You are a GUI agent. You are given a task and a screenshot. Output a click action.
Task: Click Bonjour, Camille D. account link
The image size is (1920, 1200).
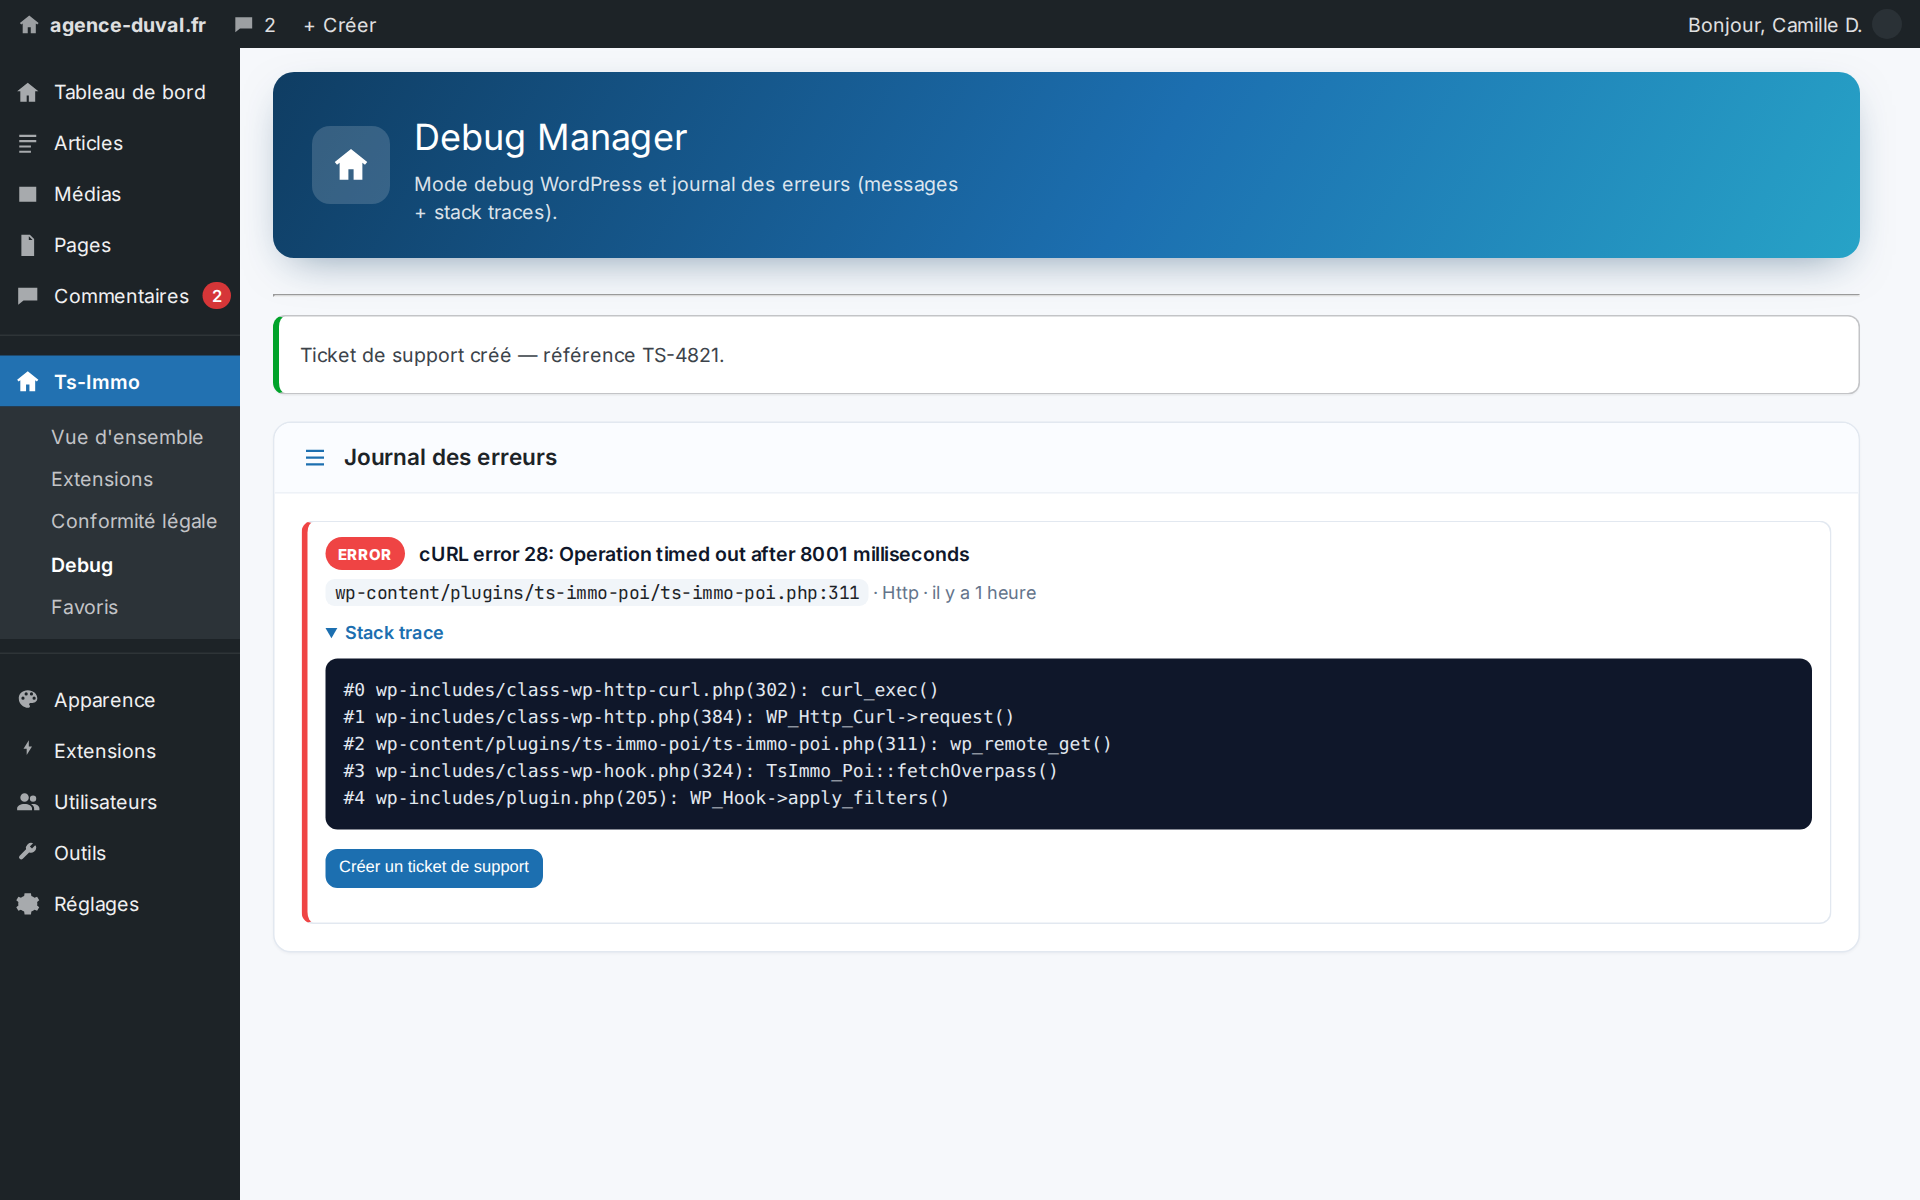point(1775,25)
